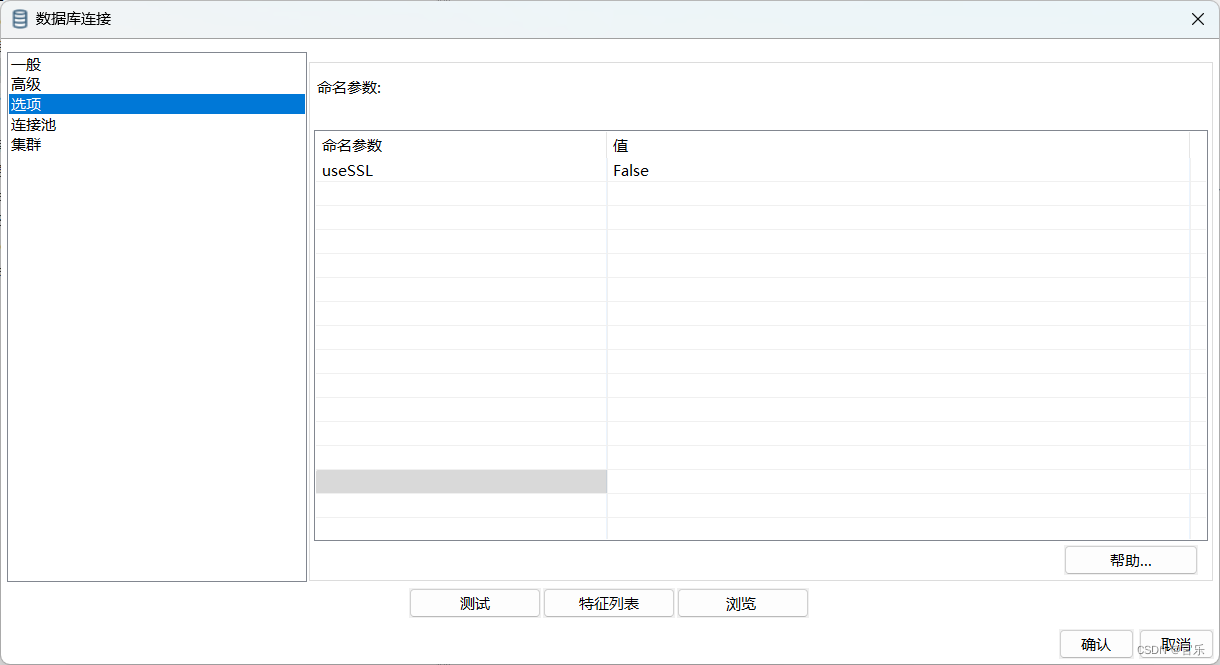
Task: Open the 连接池 settings
Action: click(x=157, y=124)
